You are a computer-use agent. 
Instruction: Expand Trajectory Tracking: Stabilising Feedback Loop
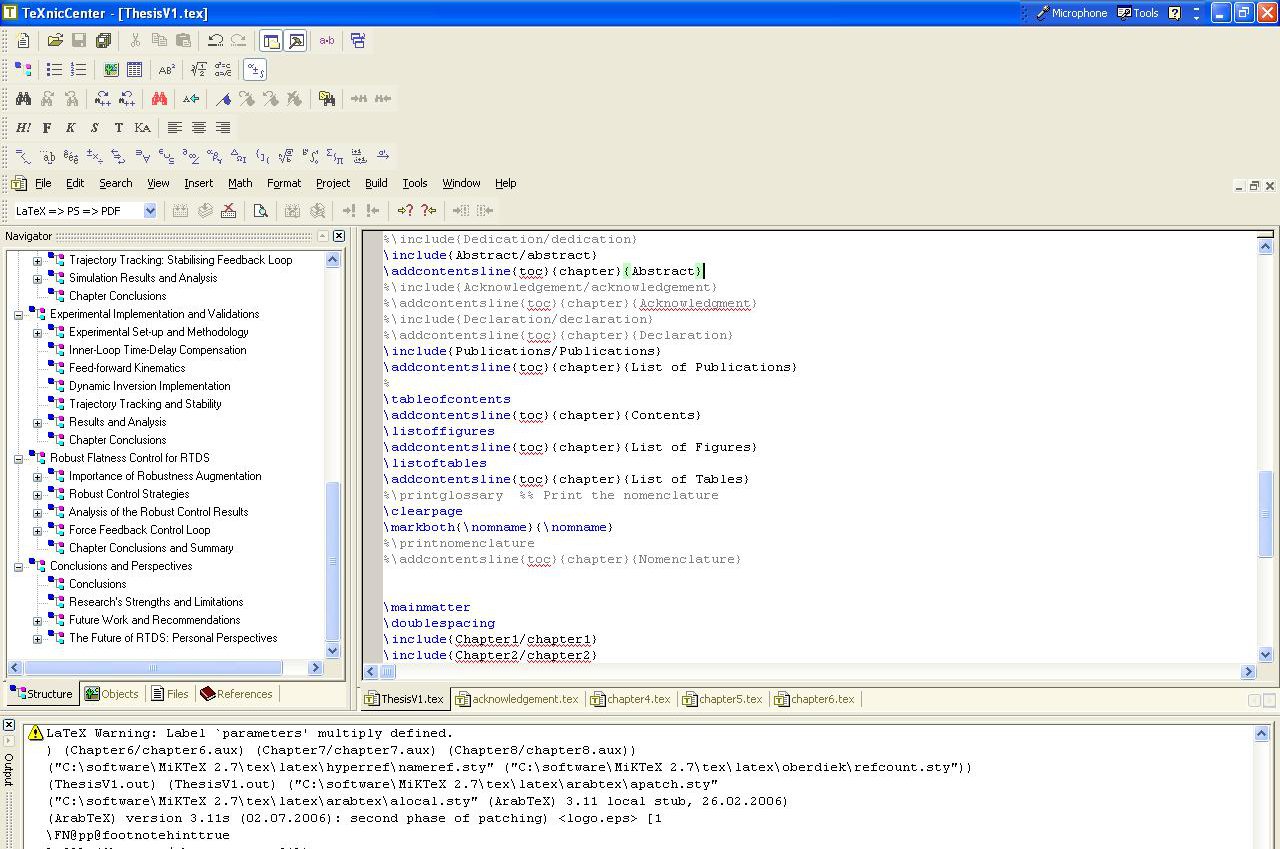[38, 260]
